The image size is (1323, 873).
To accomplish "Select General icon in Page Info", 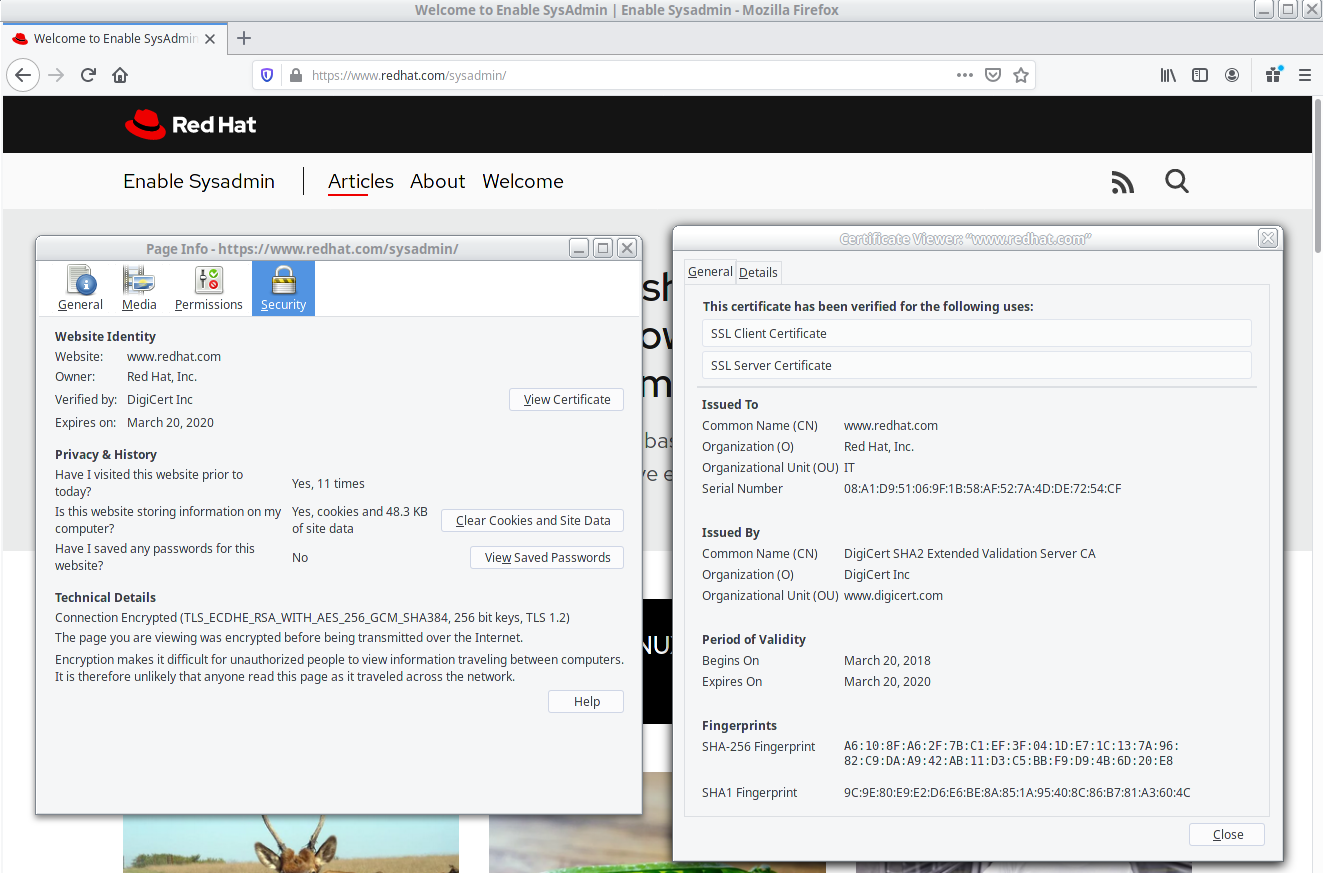I will [80, 288].
